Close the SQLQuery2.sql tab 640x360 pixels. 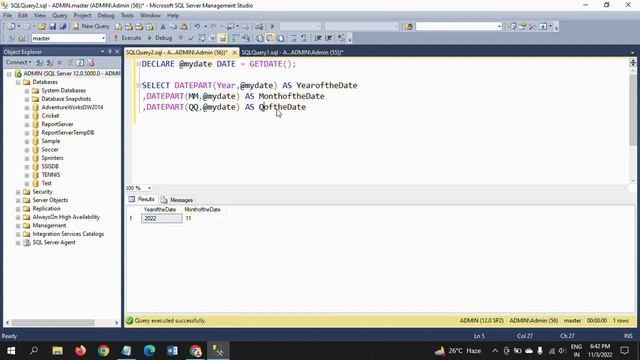coord(235,53)
